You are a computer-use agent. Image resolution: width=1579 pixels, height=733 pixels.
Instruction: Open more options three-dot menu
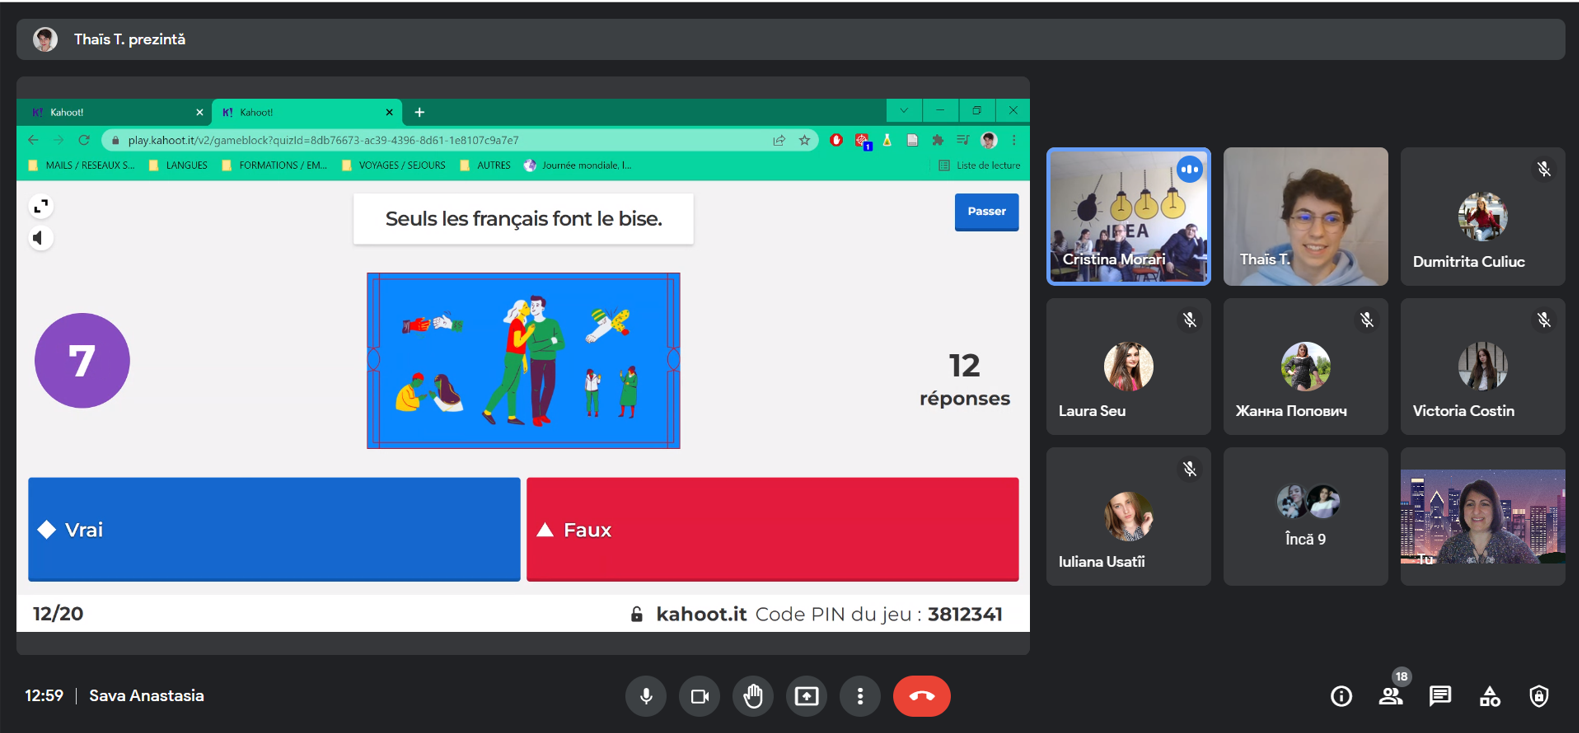[x=860, y=696]
